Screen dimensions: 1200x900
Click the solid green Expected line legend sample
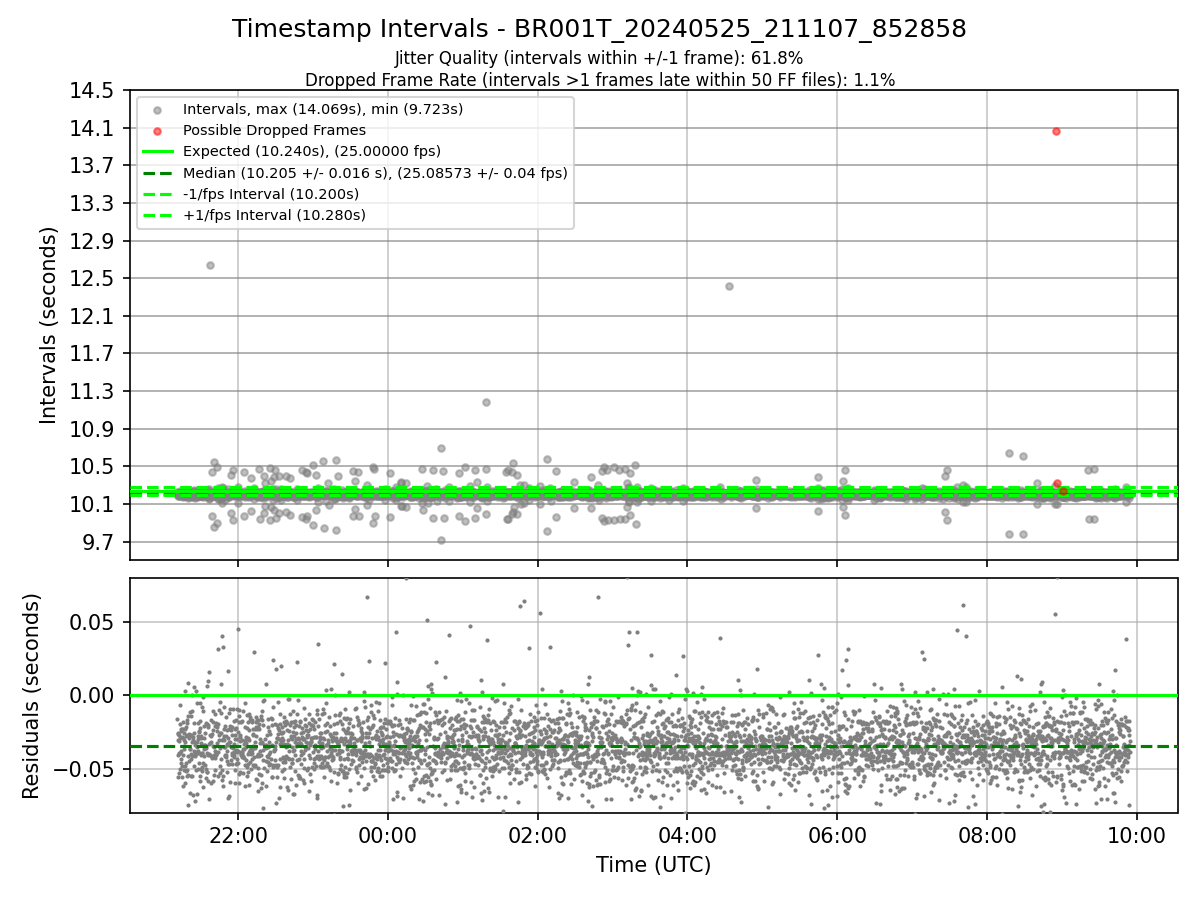pyautogui.click(x=159, y=151)
